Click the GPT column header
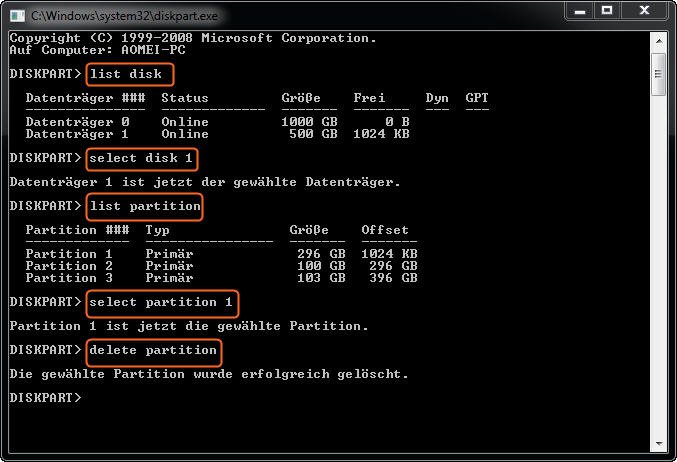Viewport: 677px width, 462px height. [477, 98]
